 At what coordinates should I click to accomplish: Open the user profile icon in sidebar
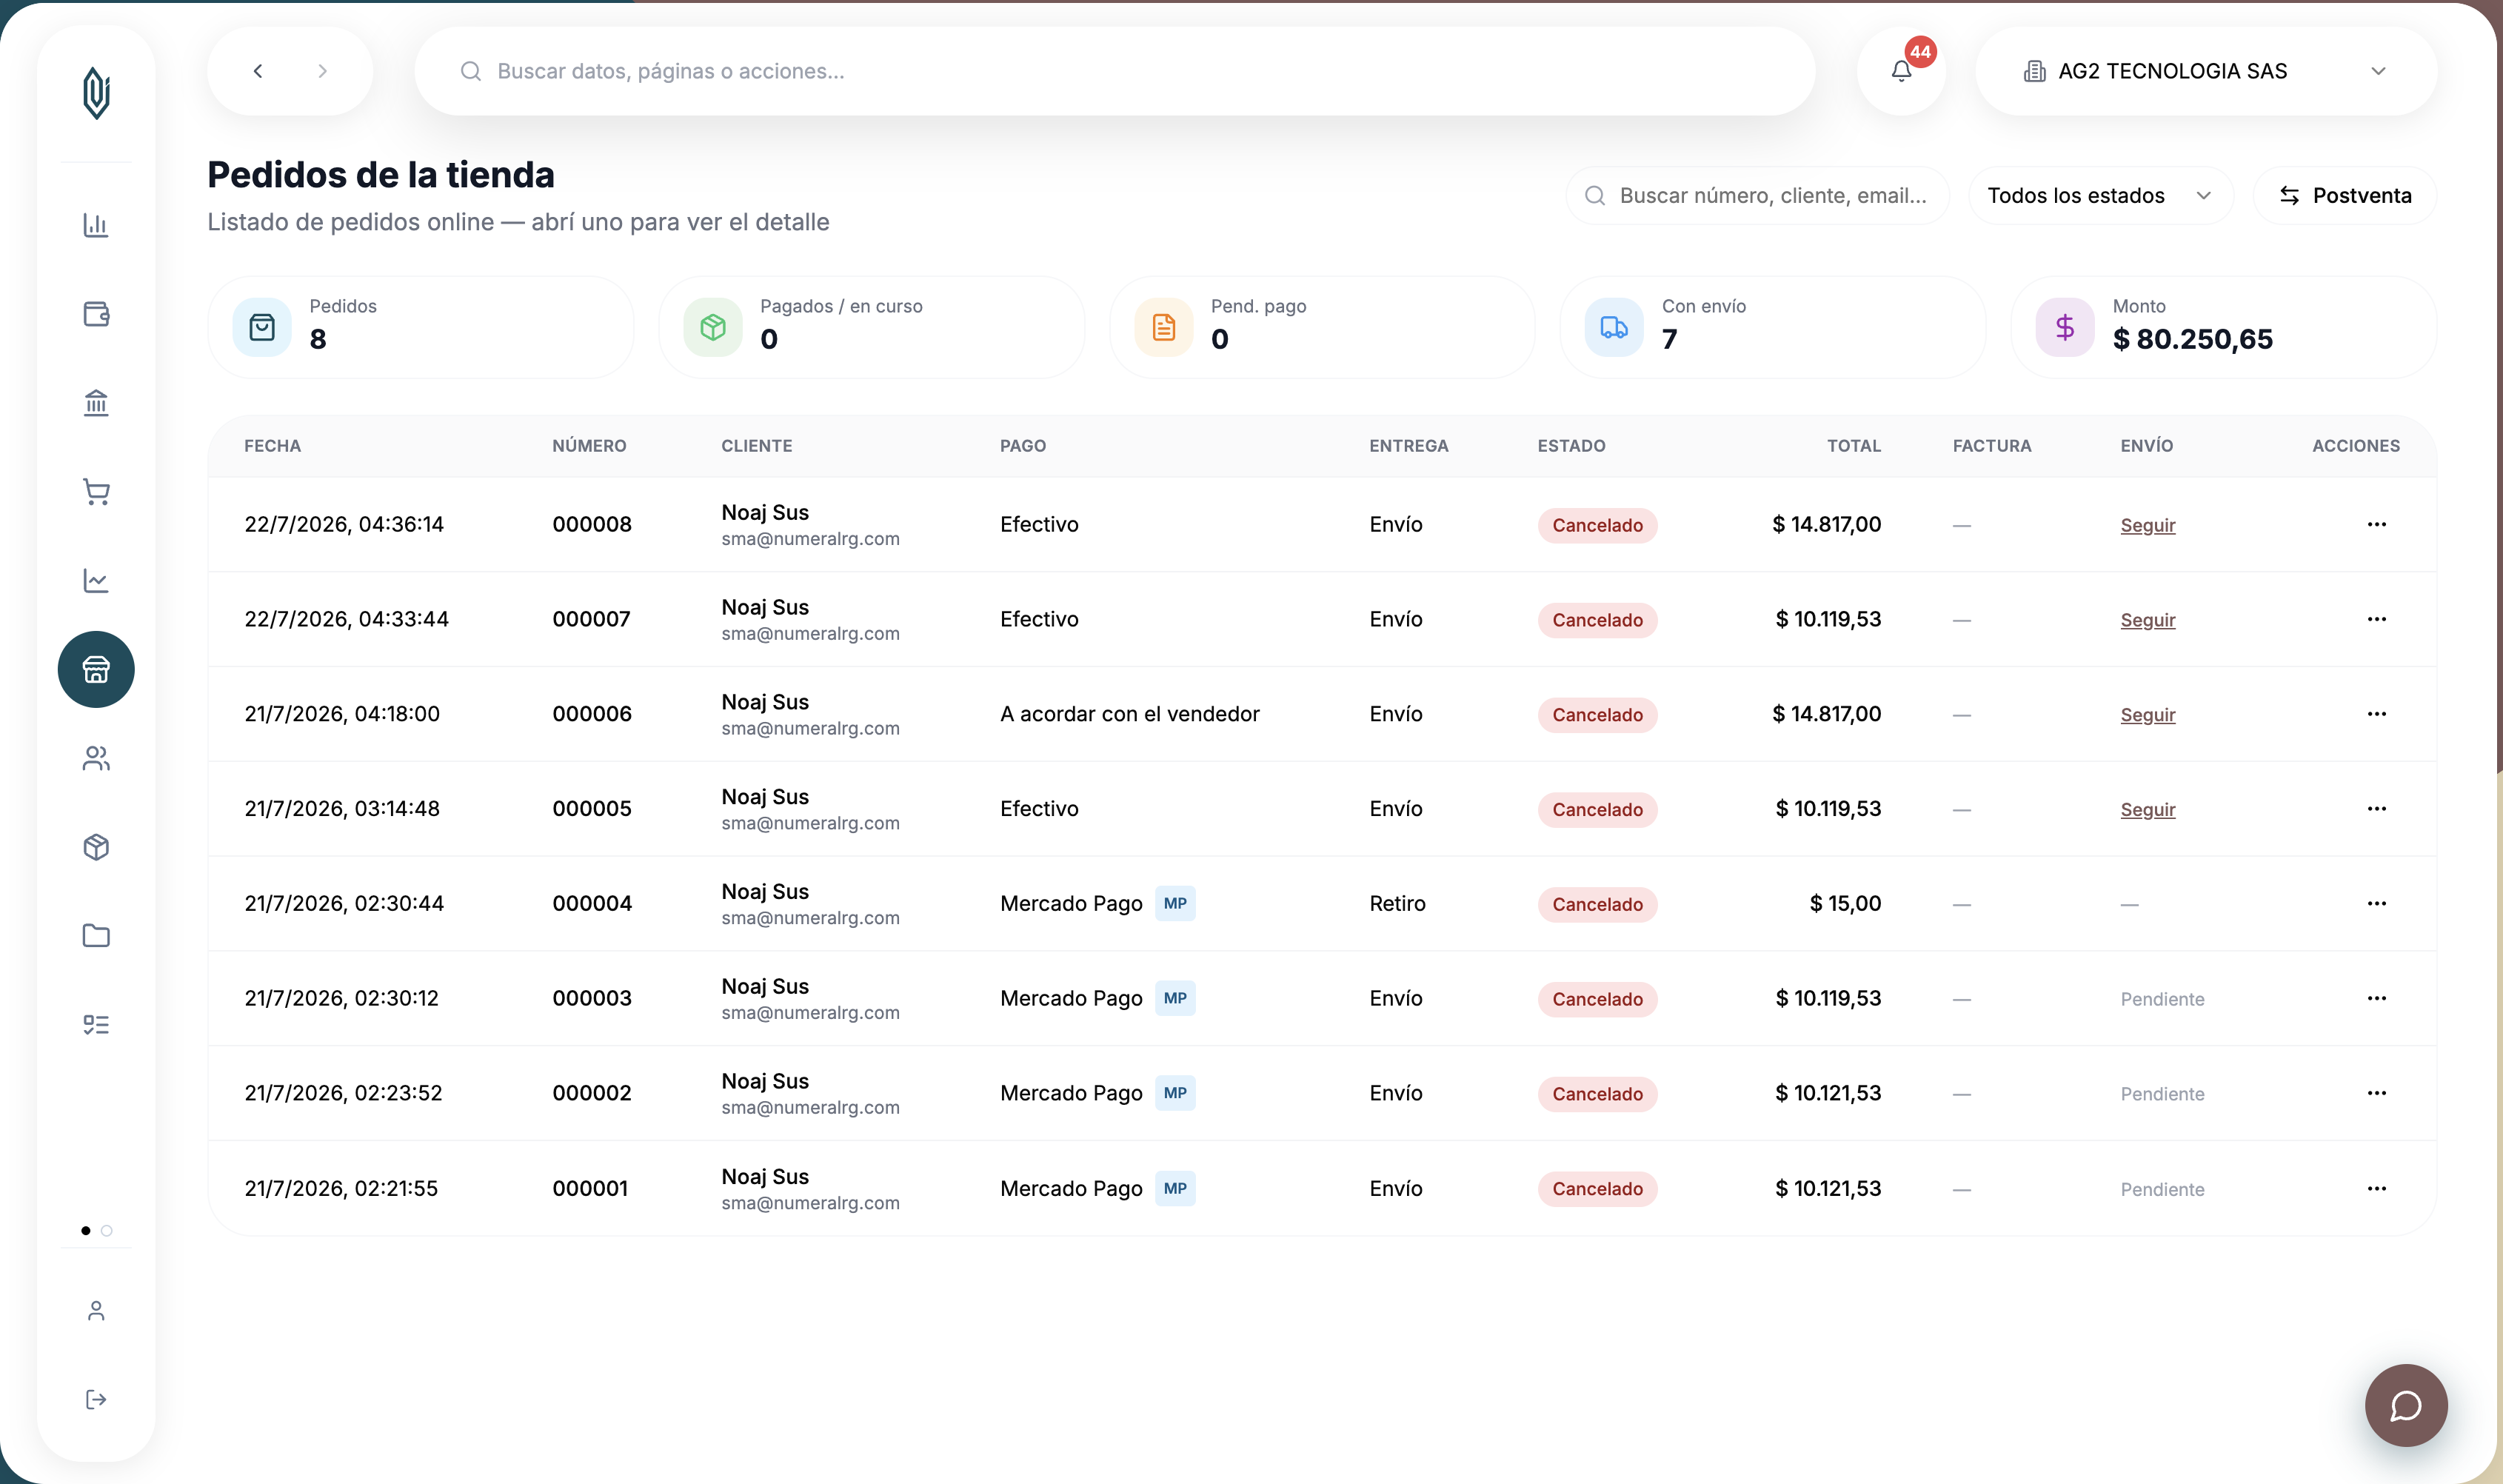[x=96, y=1311]
